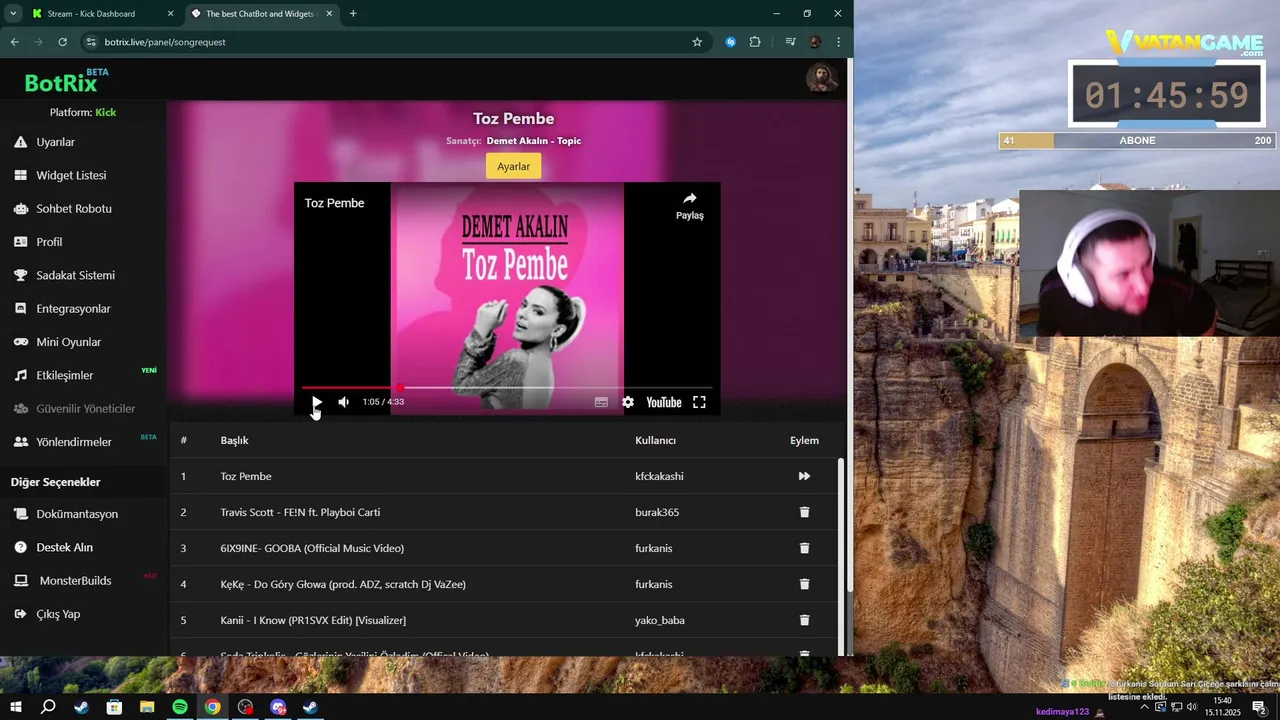Remove the KęKę song request

(804, 584)
